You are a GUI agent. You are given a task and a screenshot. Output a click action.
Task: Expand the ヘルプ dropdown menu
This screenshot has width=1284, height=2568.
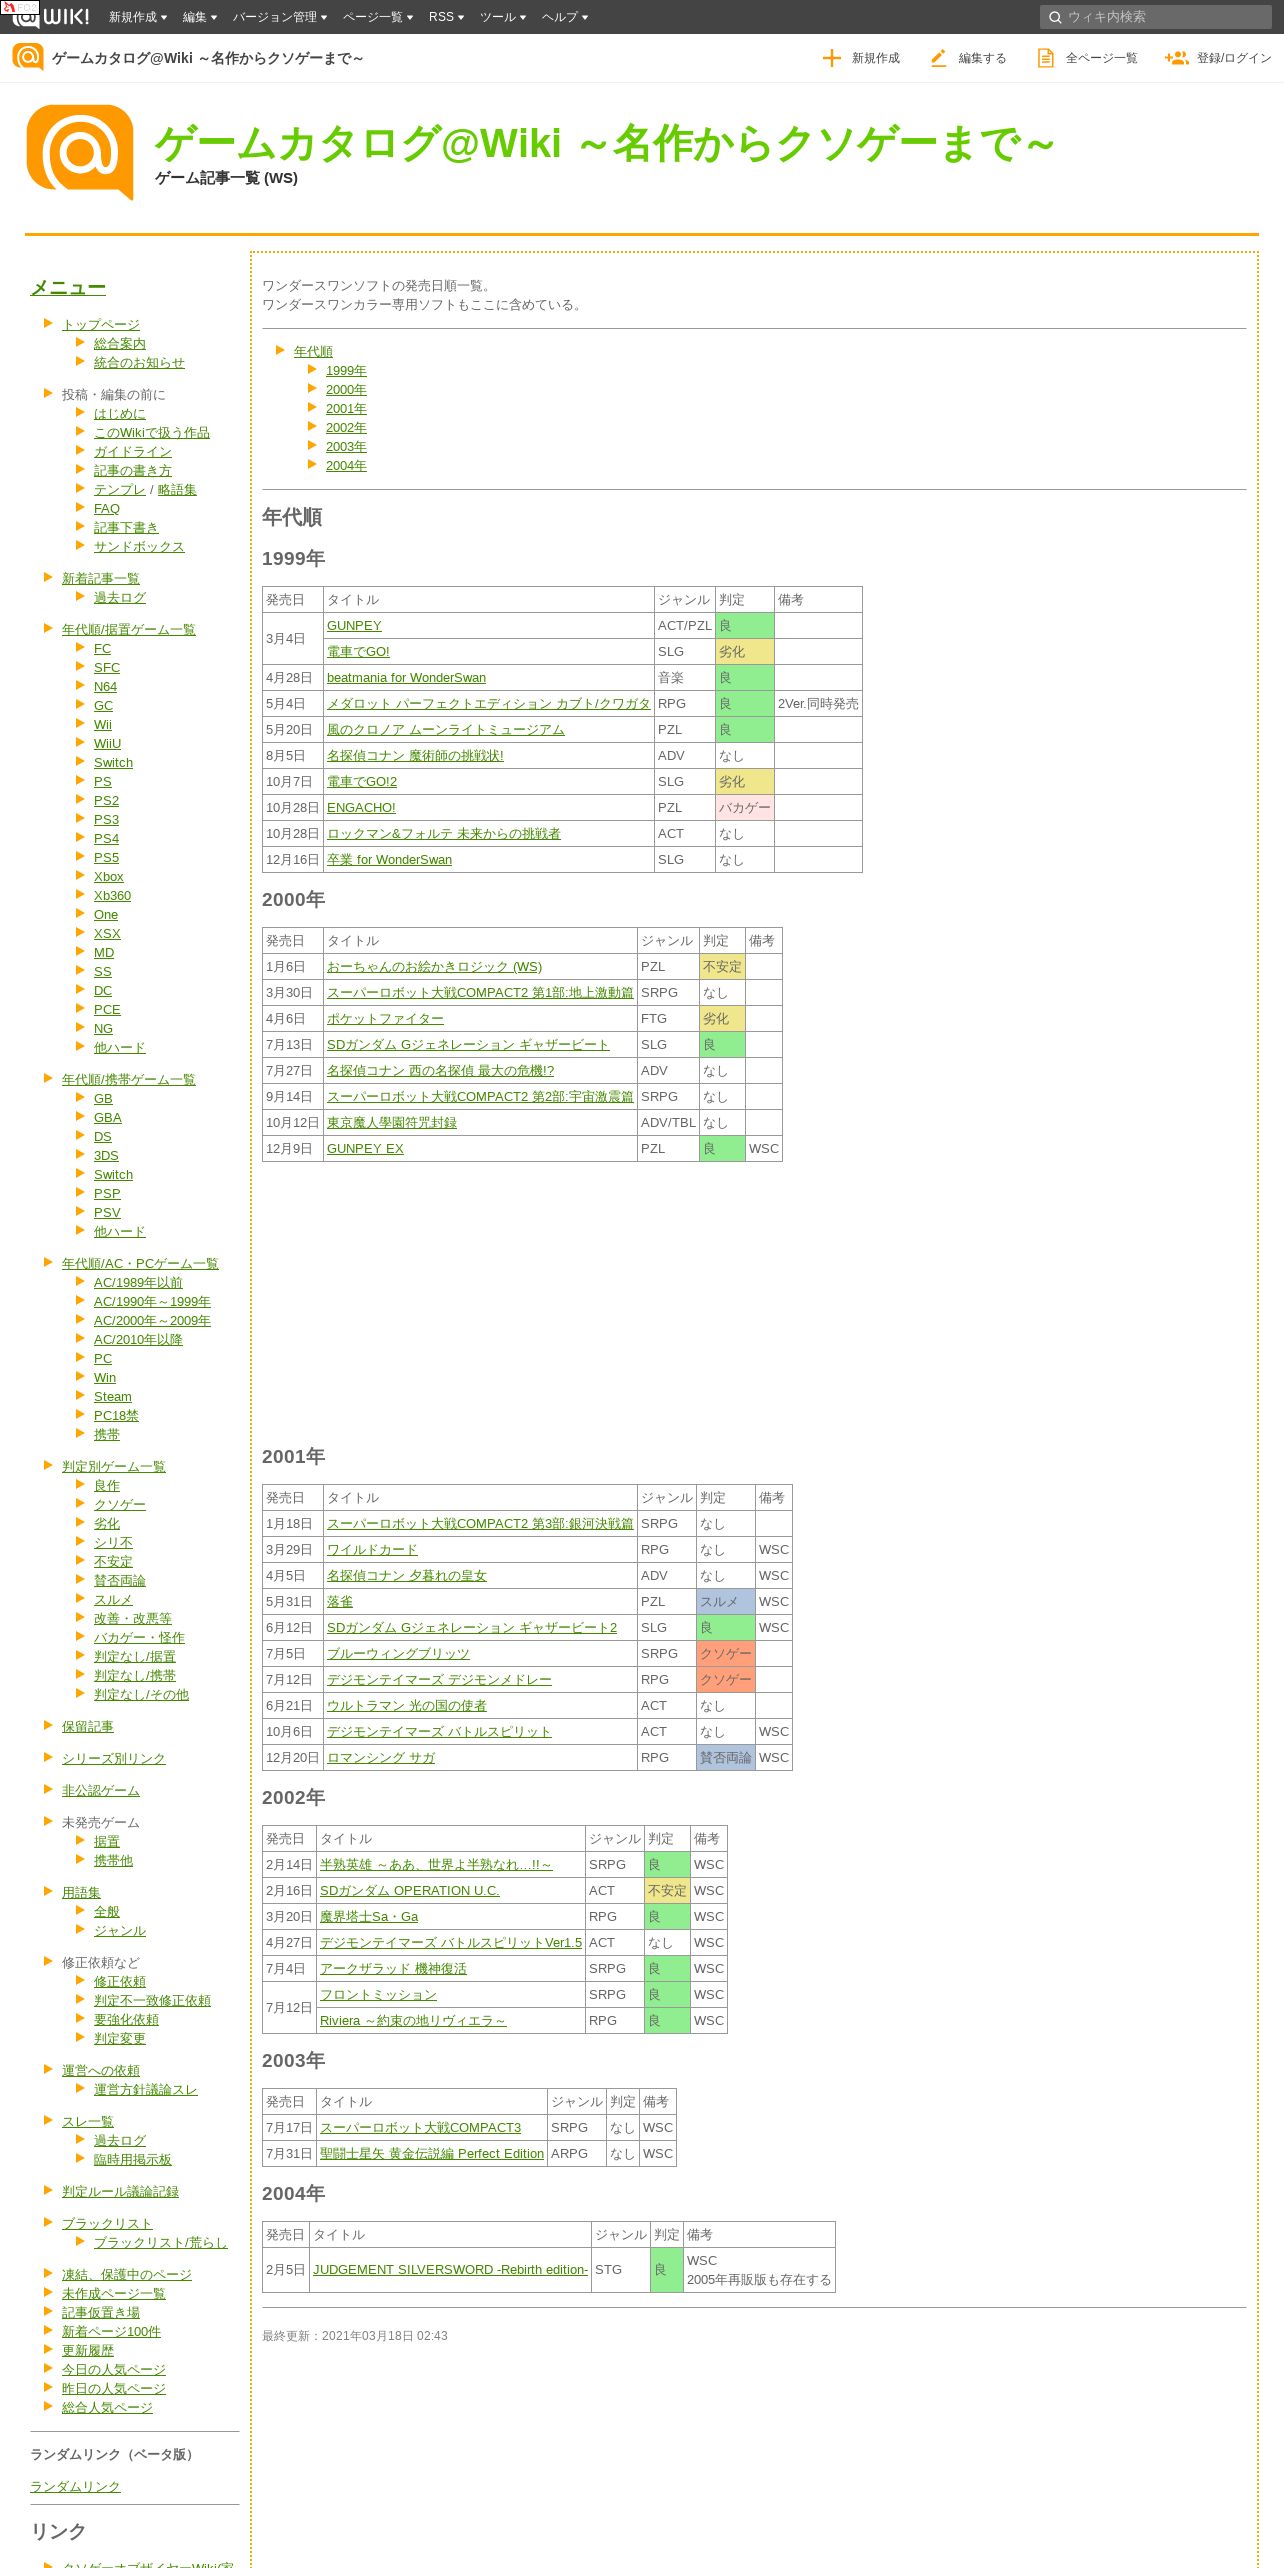(565, 17)
